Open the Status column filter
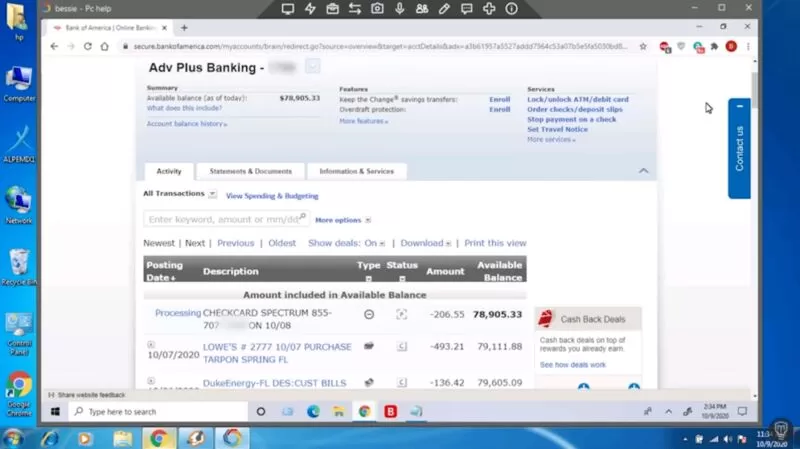The width and height of the screenshot is (800, 449). (402, 279)
